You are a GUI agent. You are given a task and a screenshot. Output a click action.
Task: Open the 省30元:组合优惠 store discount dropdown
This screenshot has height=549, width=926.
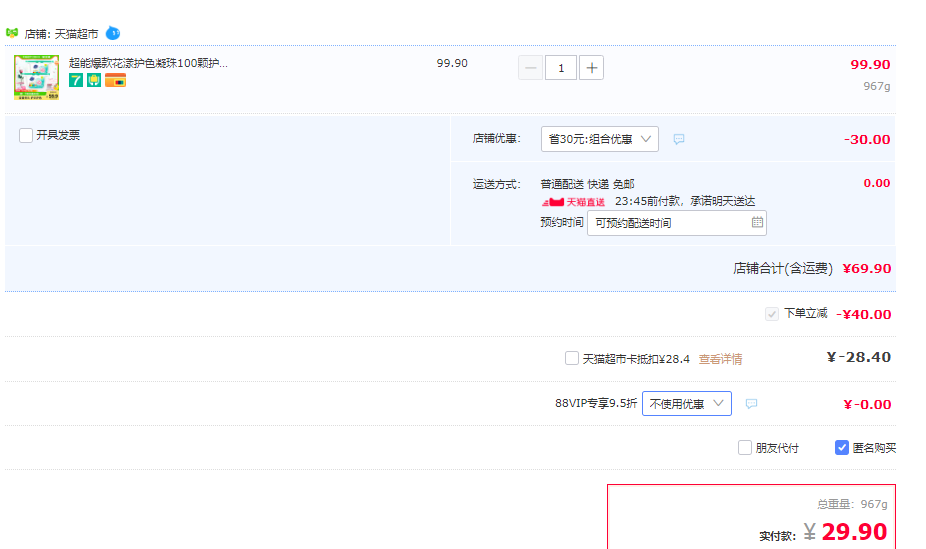[600, 139]
